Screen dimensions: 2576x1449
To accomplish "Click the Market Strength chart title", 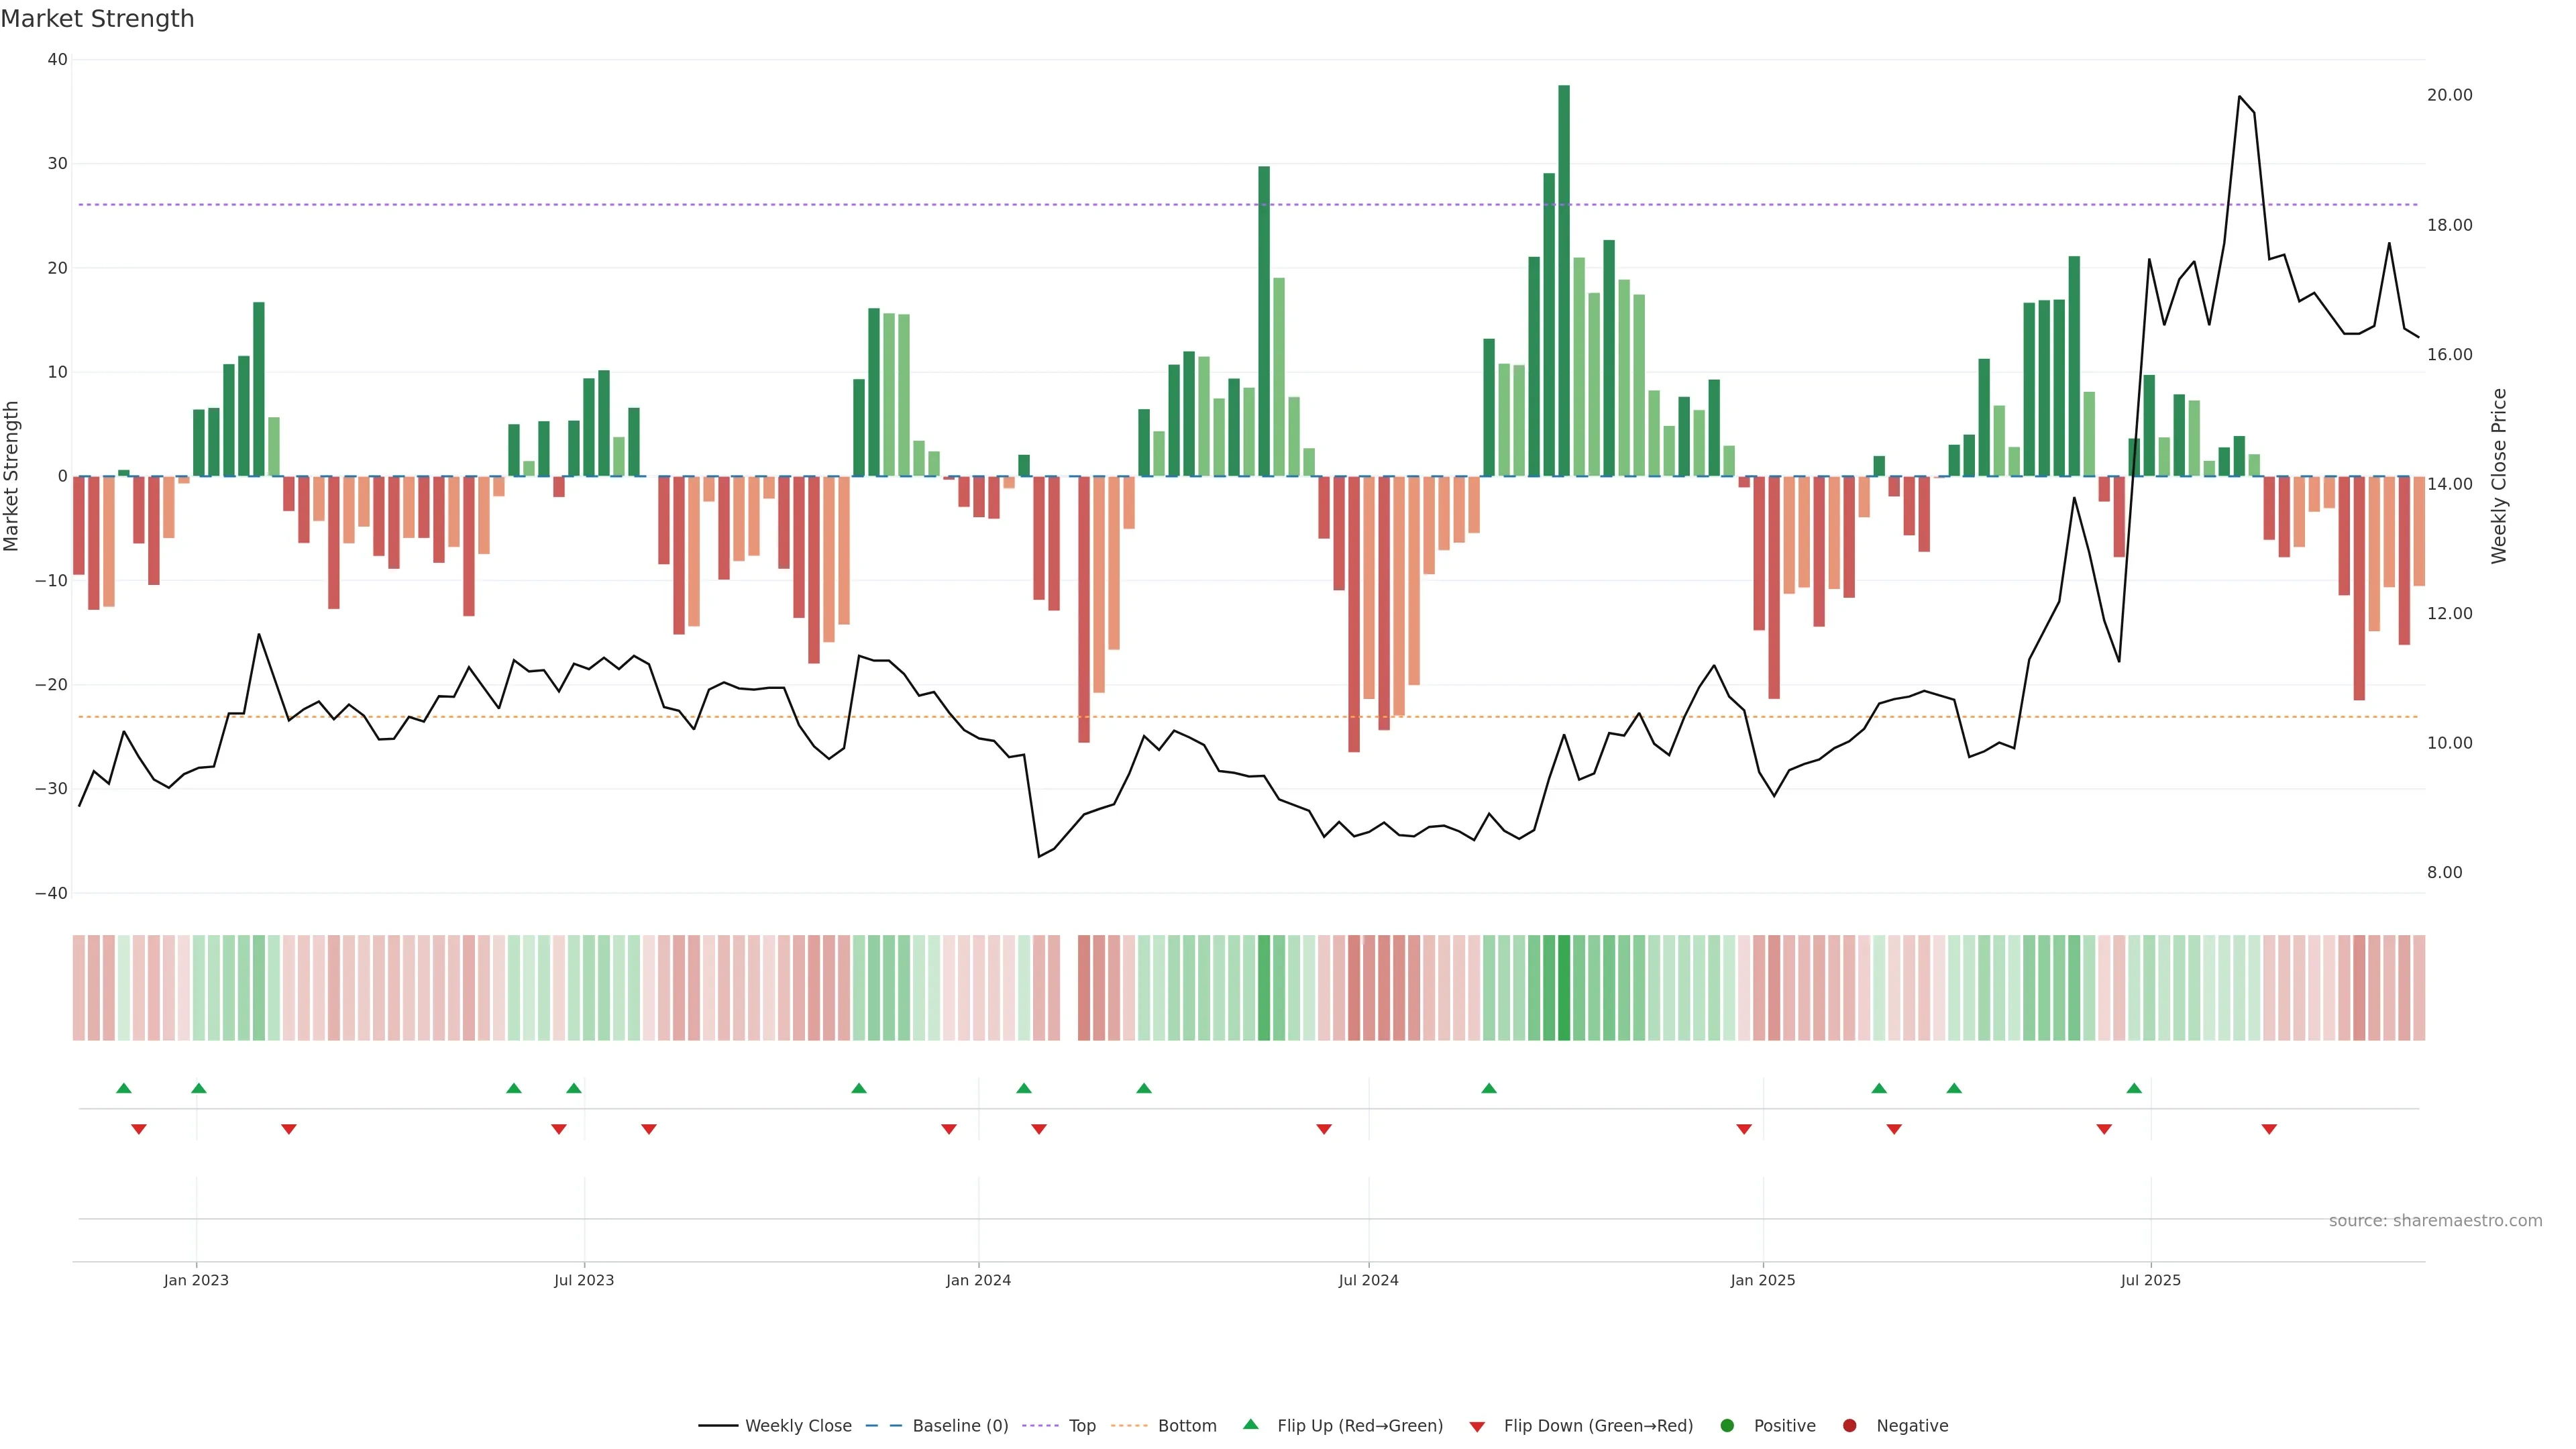I will (x=97, y=19).
